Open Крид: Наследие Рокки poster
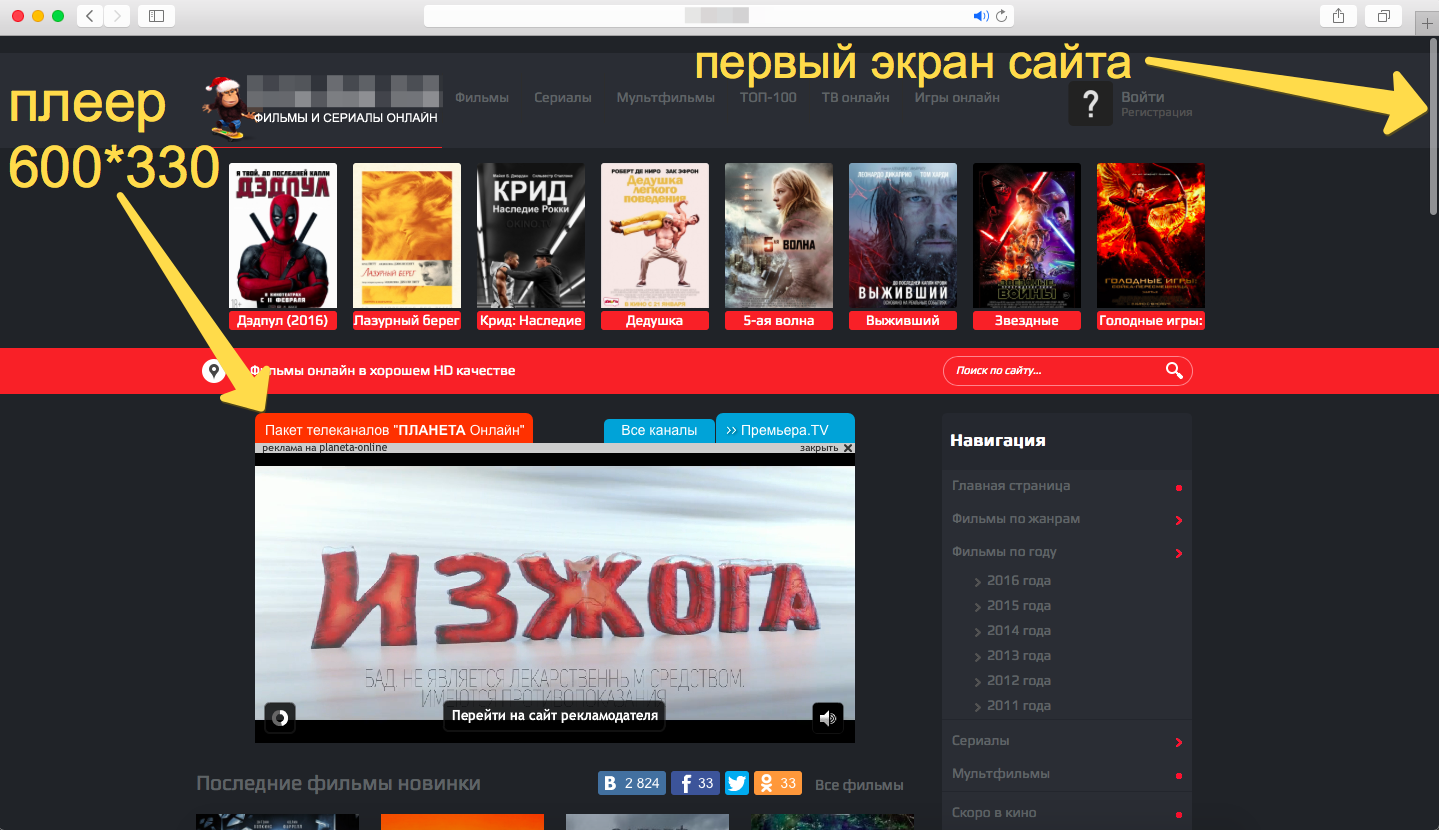1439x830 pixels. tap(531, 235)
